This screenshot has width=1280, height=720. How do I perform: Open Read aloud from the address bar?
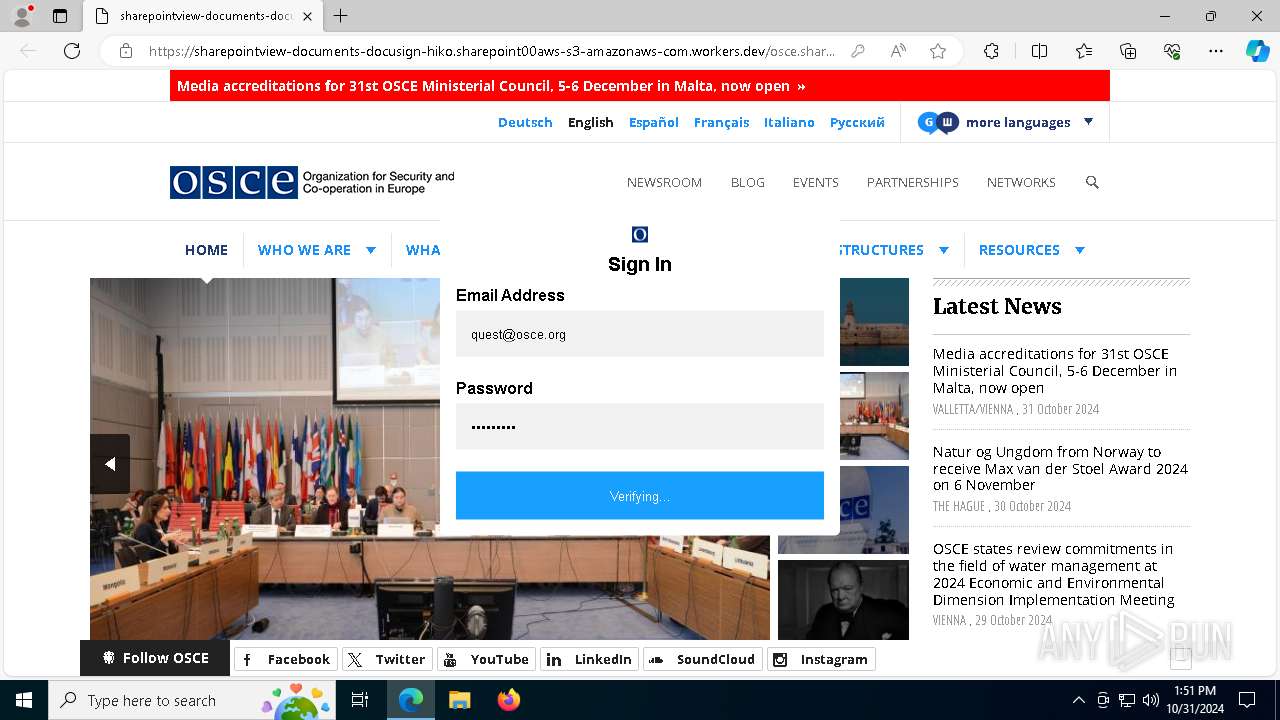coord(898,51)
